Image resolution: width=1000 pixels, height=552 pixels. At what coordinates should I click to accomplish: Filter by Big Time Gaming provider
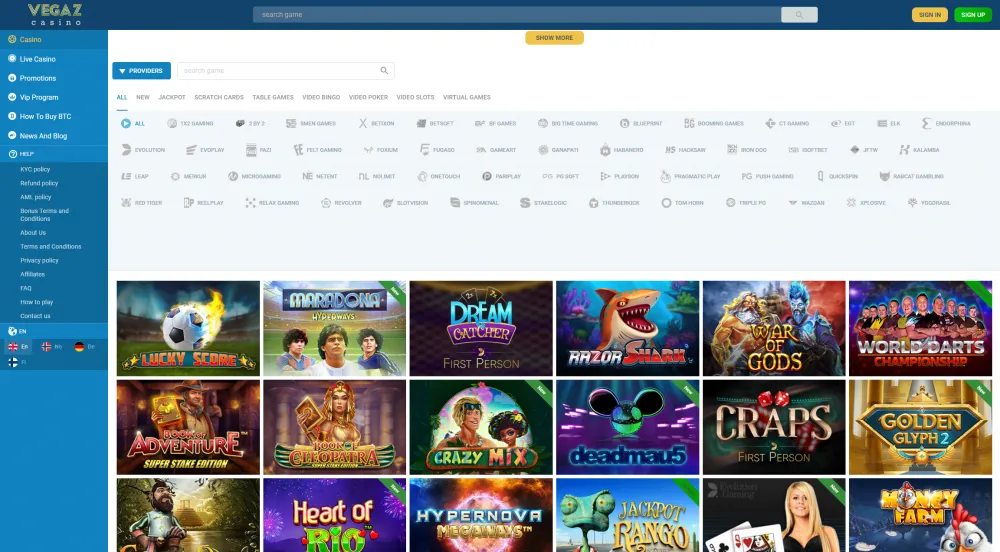click(x=568, y=124)
